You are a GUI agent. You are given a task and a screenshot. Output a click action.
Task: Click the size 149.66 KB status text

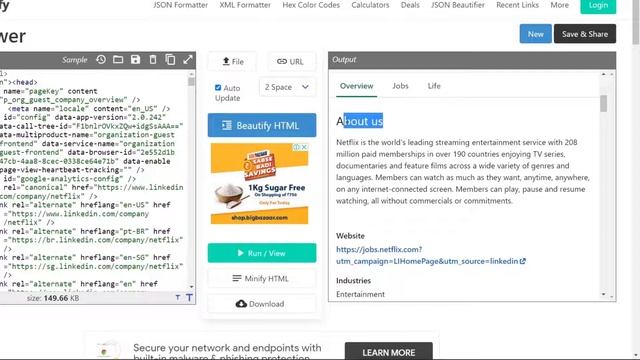(x=53, y=298)
